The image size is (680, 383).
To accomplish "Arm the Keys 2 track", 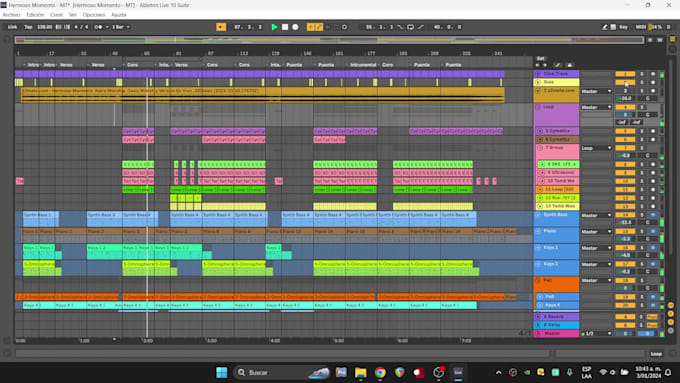I will [x=653, y=264].
